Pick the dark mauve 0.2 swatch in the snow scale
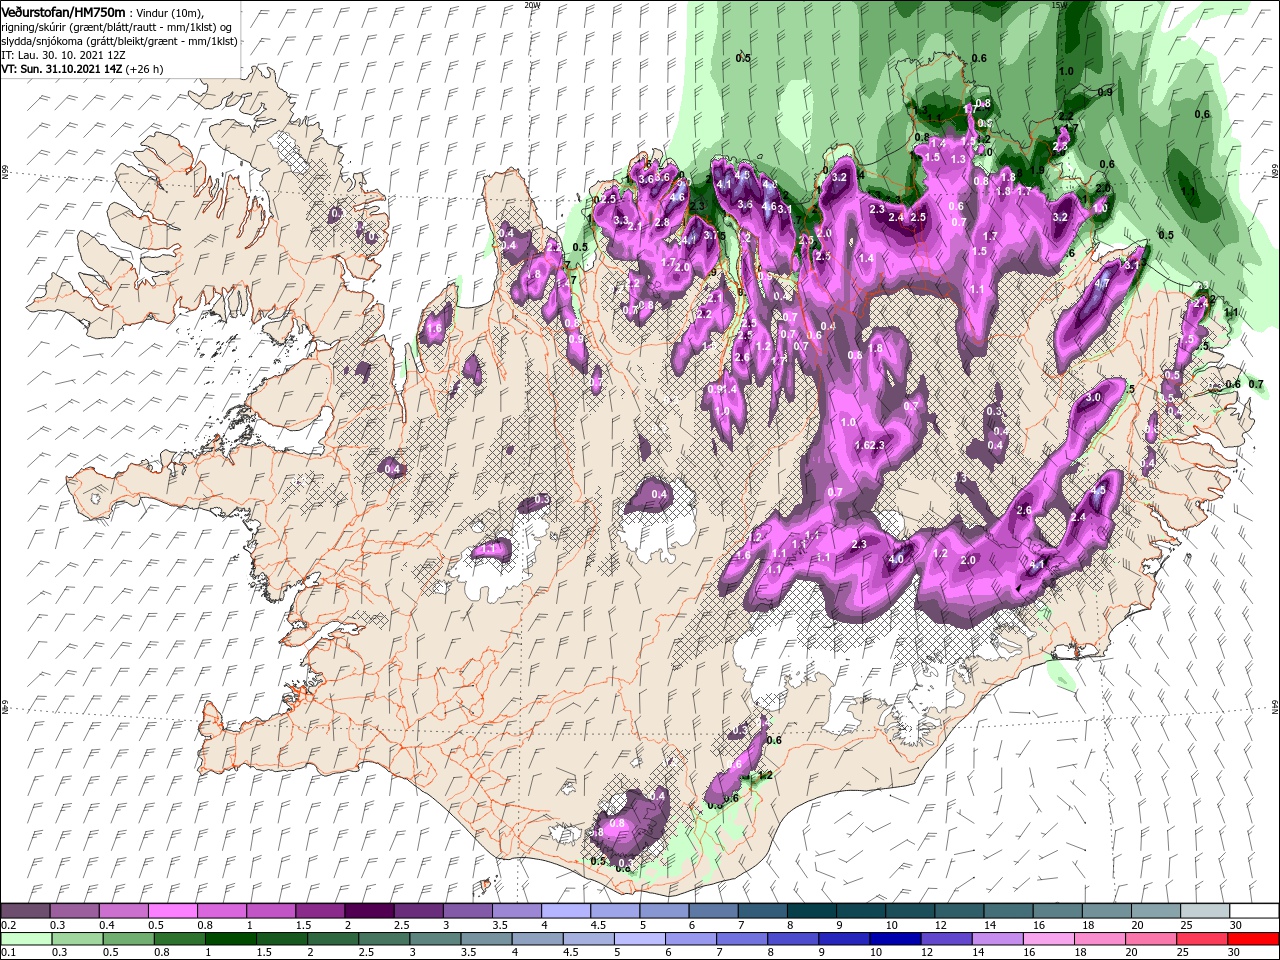 (26, 911)
